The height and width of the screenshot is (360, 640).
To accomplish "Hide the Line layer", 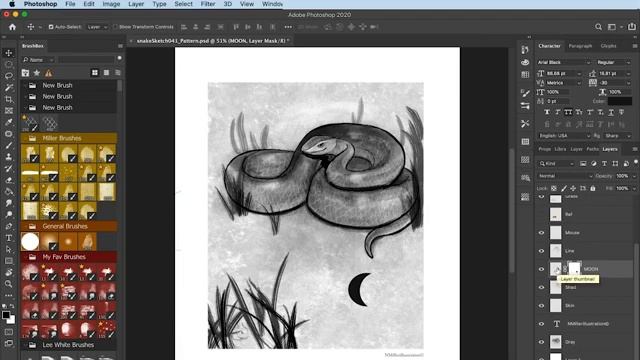I will [x=542, y=251].
